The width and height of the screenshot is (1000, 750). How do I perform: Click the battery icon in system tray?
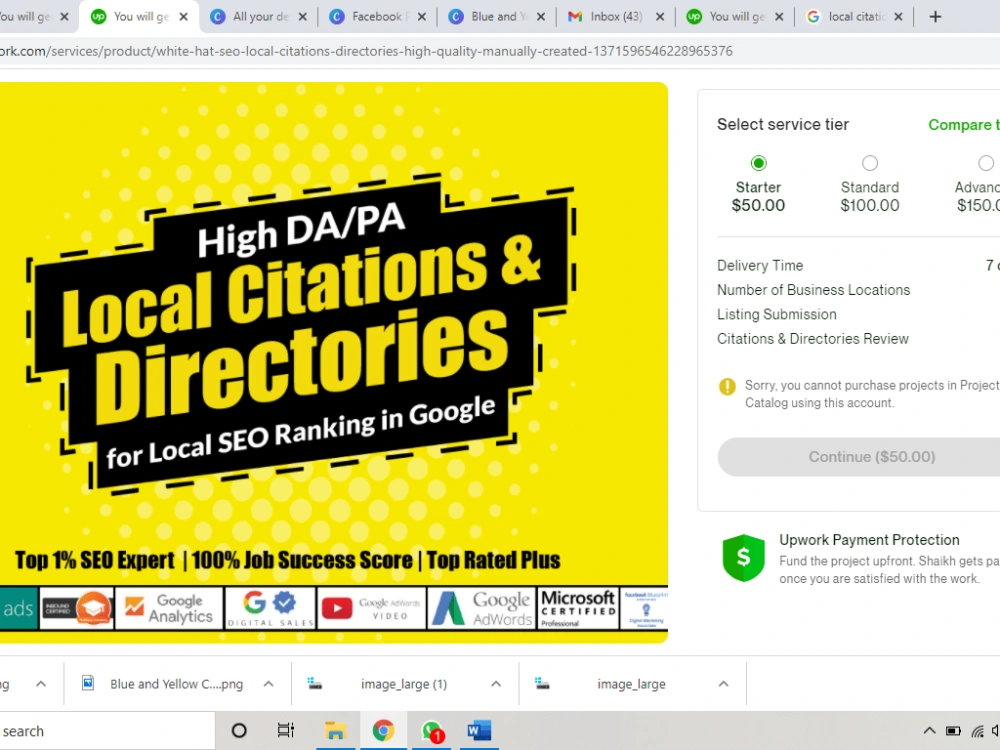[953, 731]
